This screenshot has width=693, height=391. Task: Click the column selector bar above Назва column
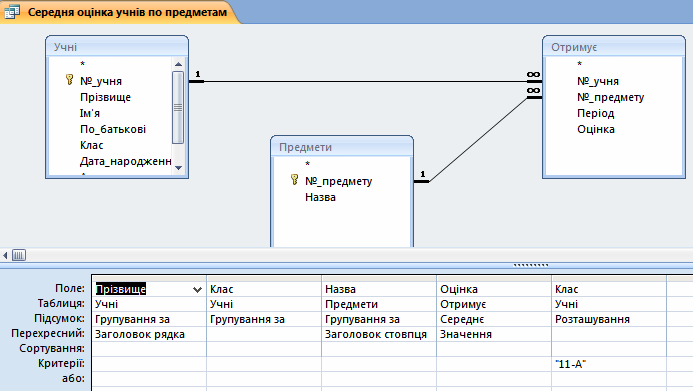[379, 279]
